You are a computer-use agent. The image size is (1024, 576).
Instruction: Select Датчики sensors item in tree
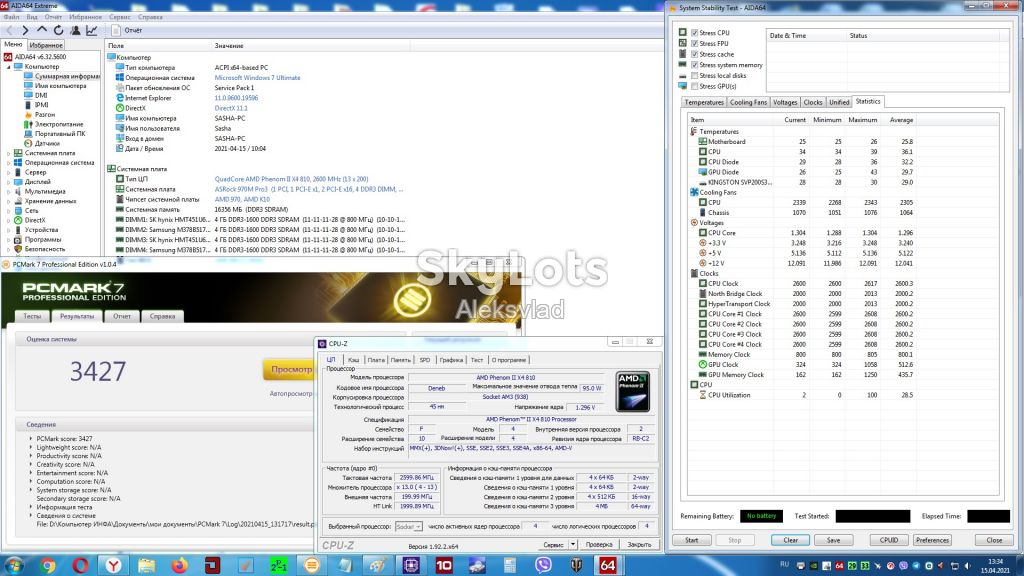(x=47, y=143)
